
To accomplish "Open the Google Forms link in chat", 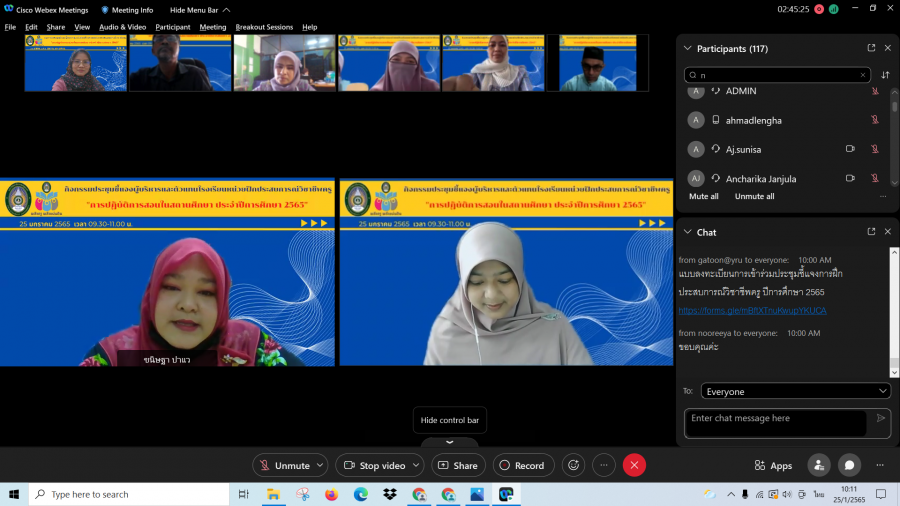I will coord(752,310).
